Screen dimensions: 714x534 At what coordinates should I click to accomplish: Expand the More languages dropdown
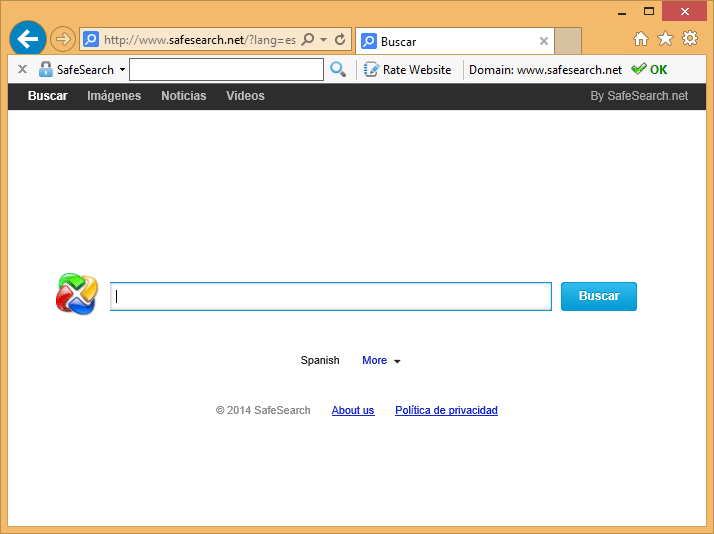click(381, 361)
